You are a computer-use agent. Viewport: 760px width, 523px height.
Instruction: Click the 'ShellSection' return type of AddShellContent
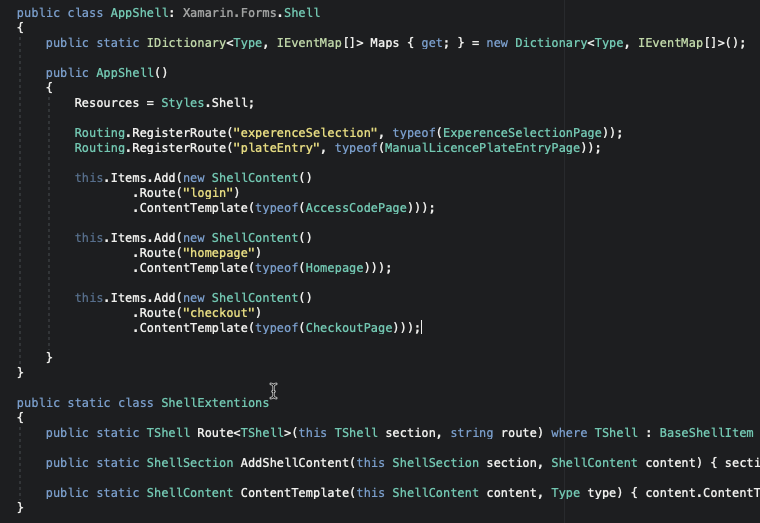[190, 463]
